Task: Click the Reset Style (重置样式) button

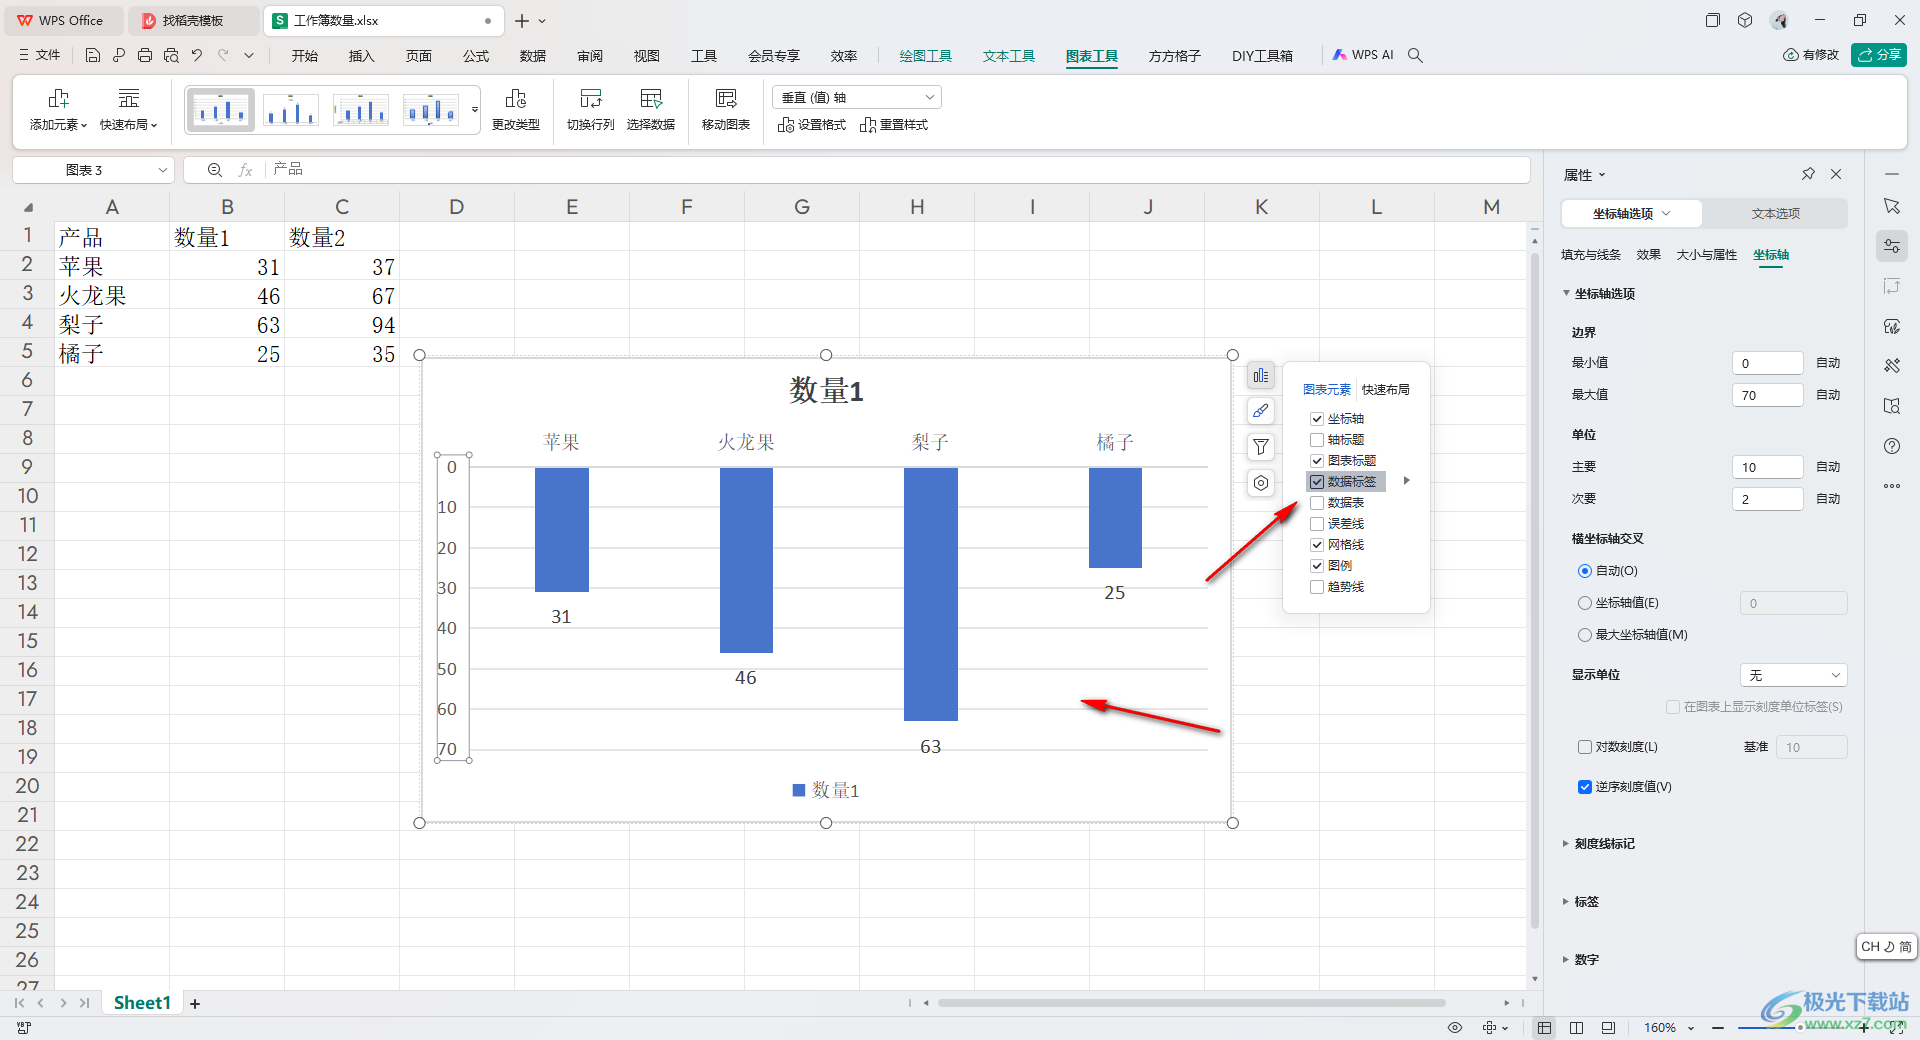Action: (894, 125)
